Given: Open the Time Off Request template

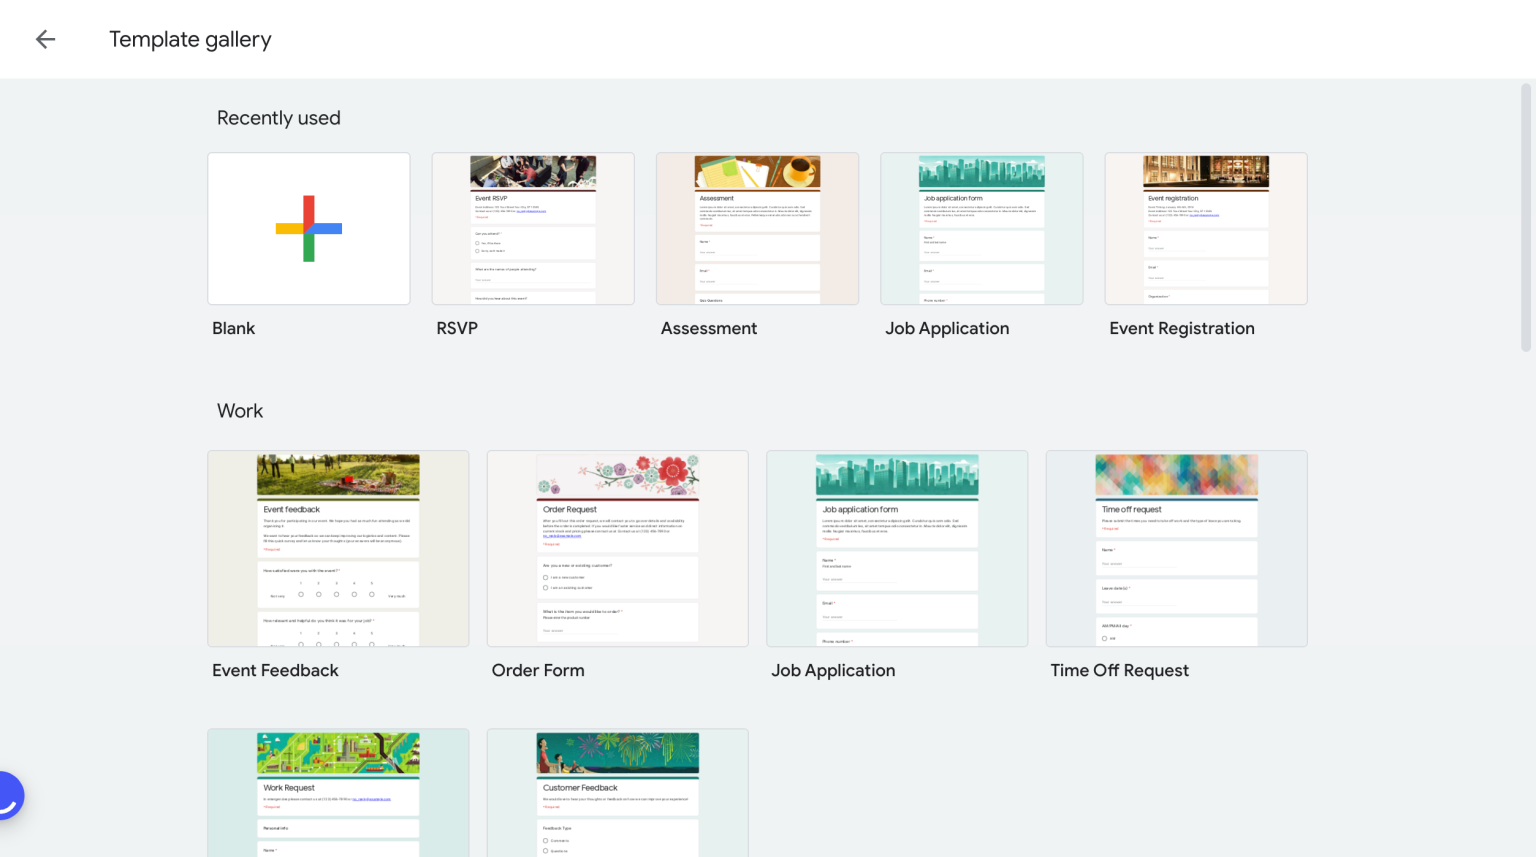Looking at the screenshot, I should (1176, 548).
